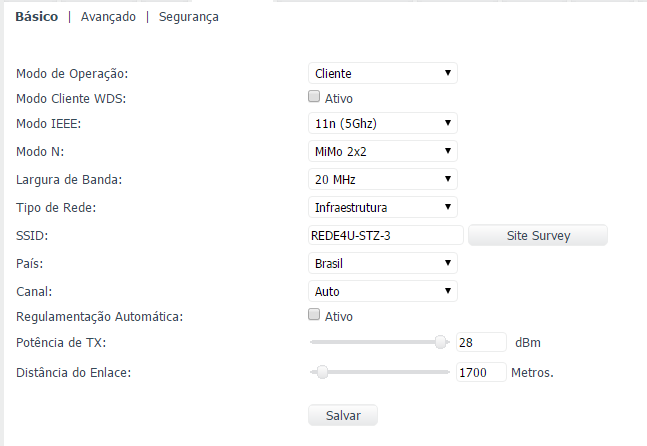Open the Modo IEEE dropdown
Image resolution: width=647 pixels, height=446 pixels.
[x=382, y=124]
